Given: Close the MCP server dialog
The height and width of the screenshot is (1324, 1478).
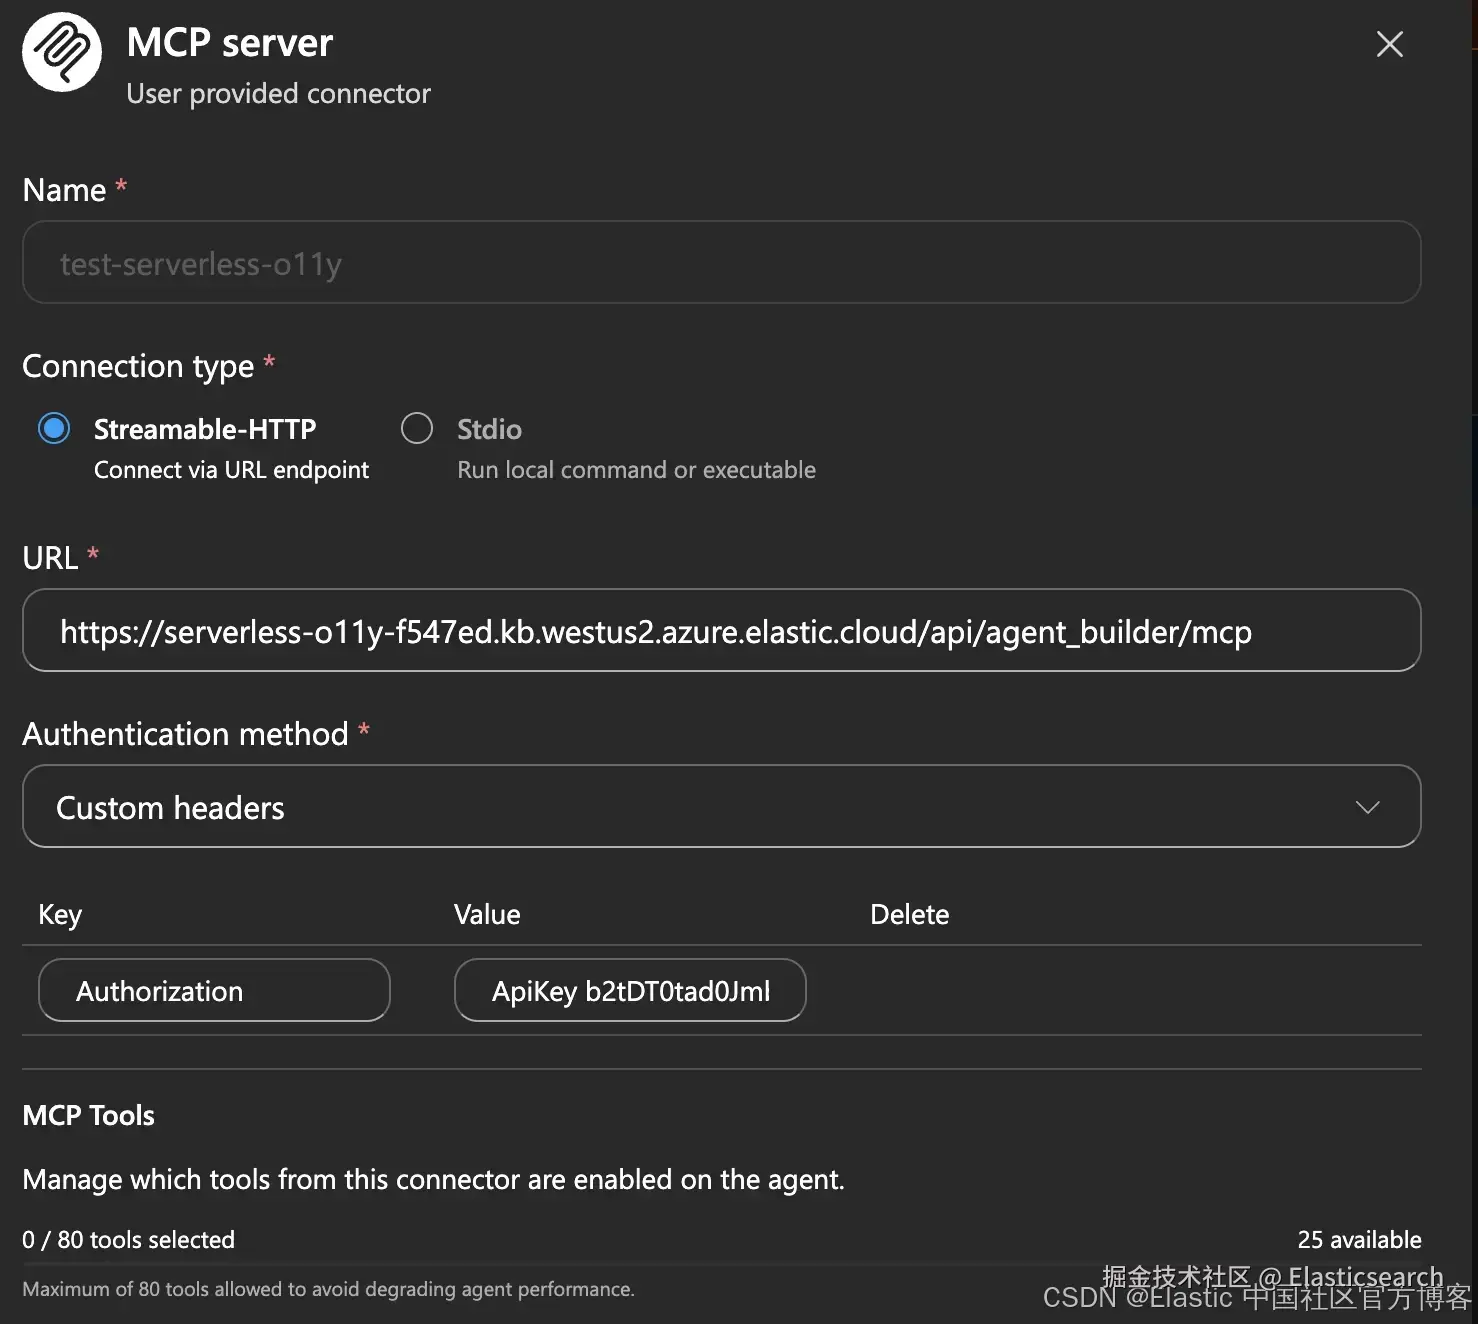Looking at the screenshot, I should 1389,44.
